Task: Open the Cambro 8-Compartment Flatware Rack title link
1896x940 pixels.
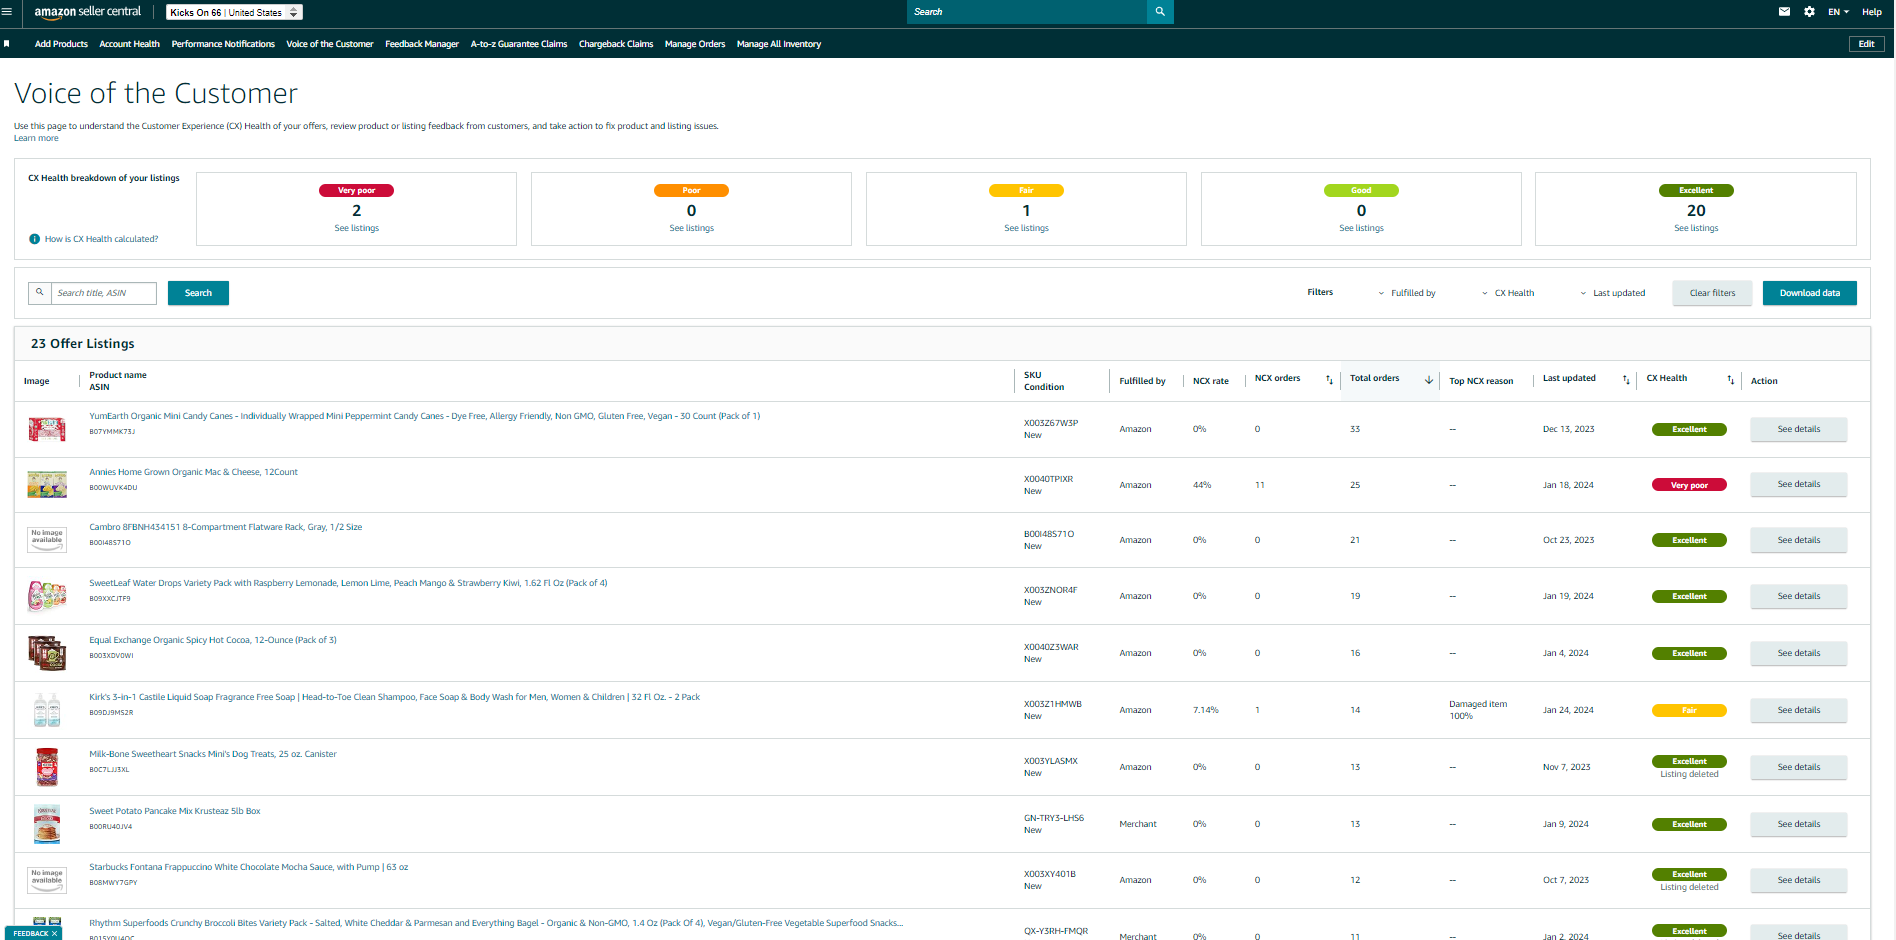Action: (226, 527)
